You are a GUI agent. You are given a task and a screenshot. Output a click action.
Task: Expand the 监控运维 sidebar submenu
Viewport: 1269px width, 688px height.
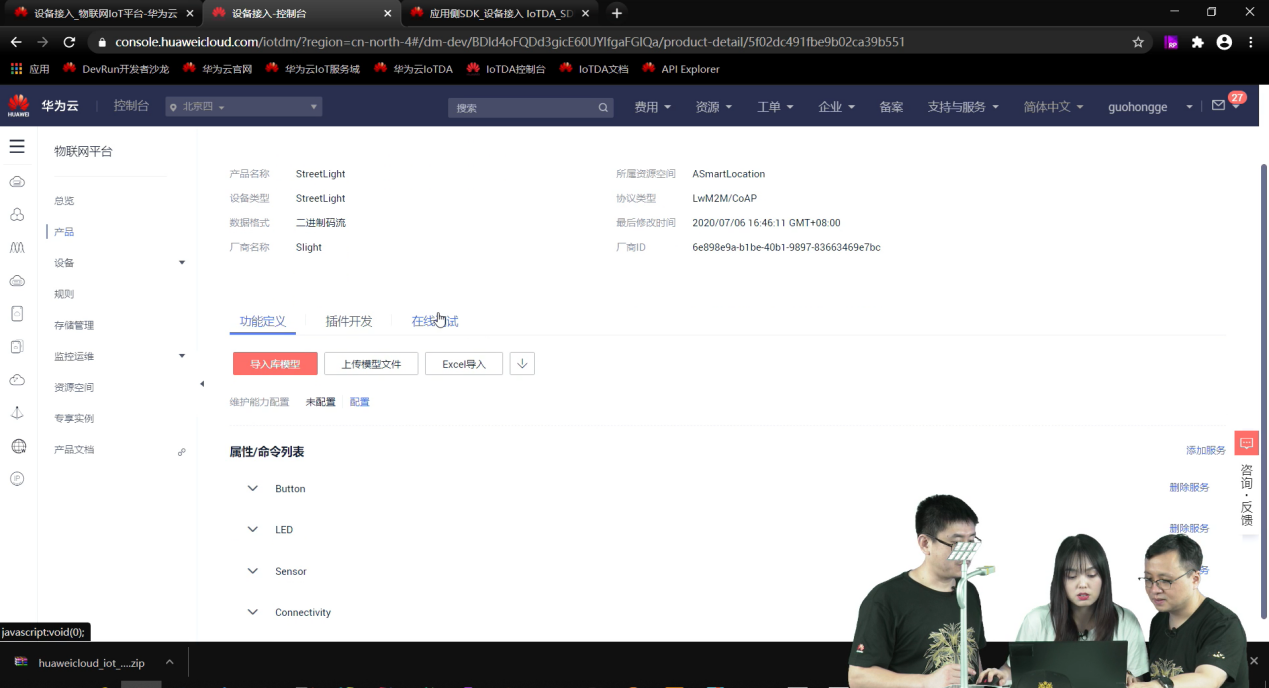click(x=182, y=356)
